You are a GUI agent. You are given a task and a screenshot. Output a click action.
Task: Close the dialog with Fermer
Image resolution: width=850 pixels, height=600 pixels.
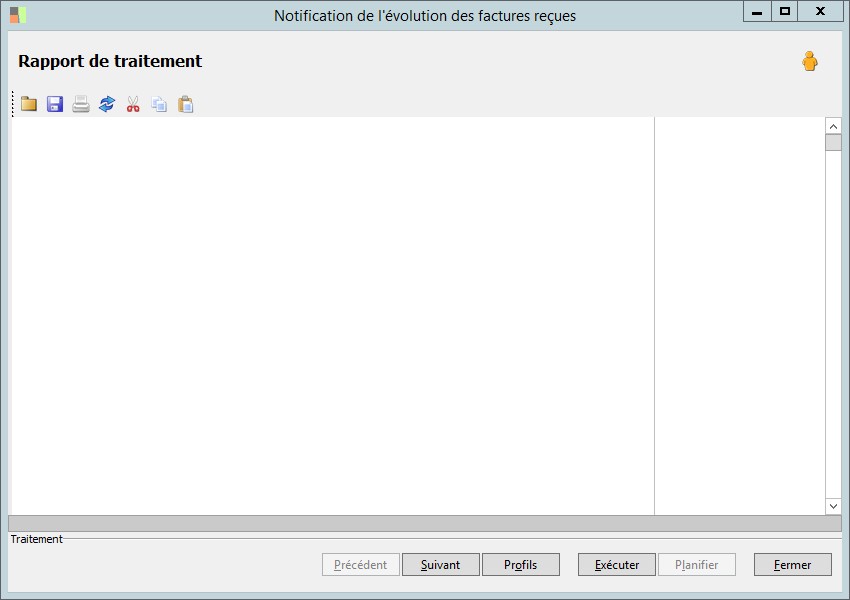tap(793, 565)
